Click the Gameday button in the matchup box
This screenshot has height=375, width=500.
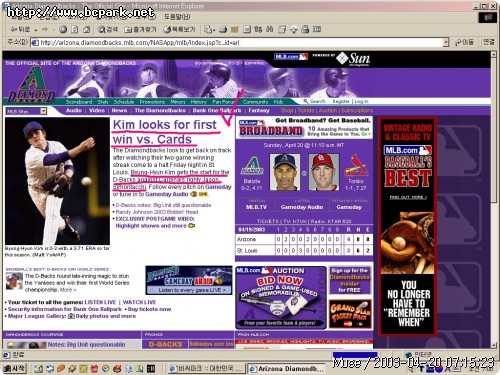[349, 207]
